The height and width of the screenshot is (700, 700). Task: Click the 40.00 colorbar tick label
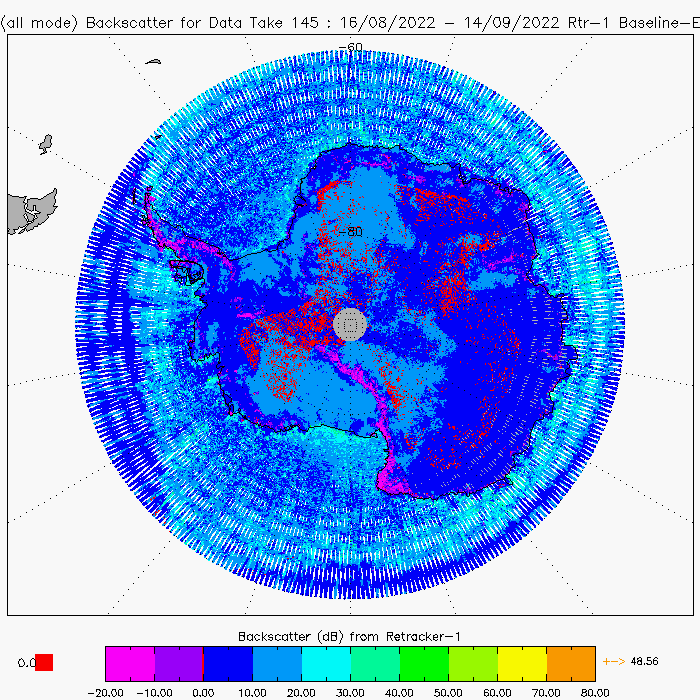[x=399, y=693]
